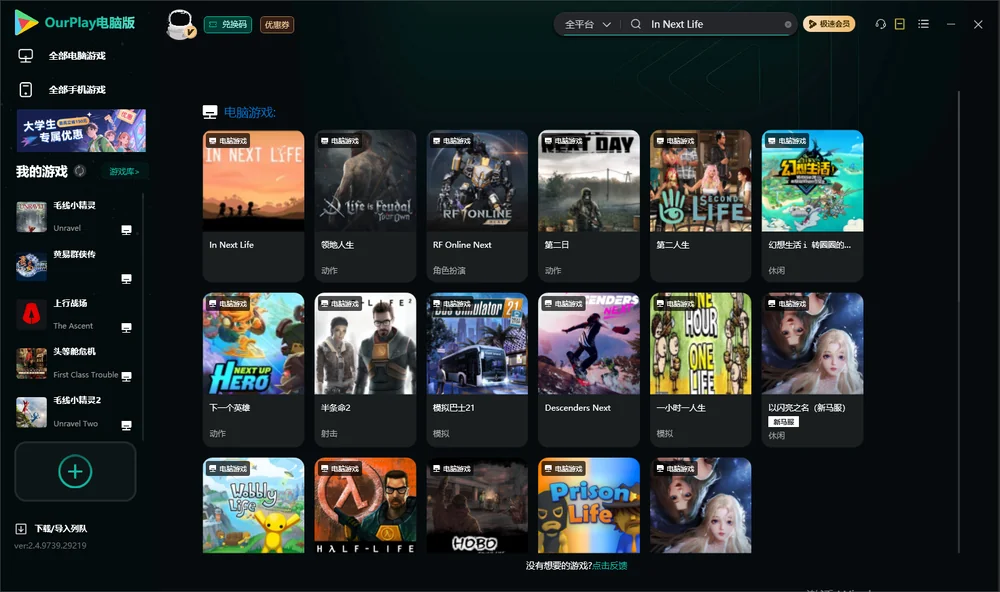The width and height of the screenshot is (1000, 592).
Task: Open the 半条命2 game card
Action: (365, 369)
